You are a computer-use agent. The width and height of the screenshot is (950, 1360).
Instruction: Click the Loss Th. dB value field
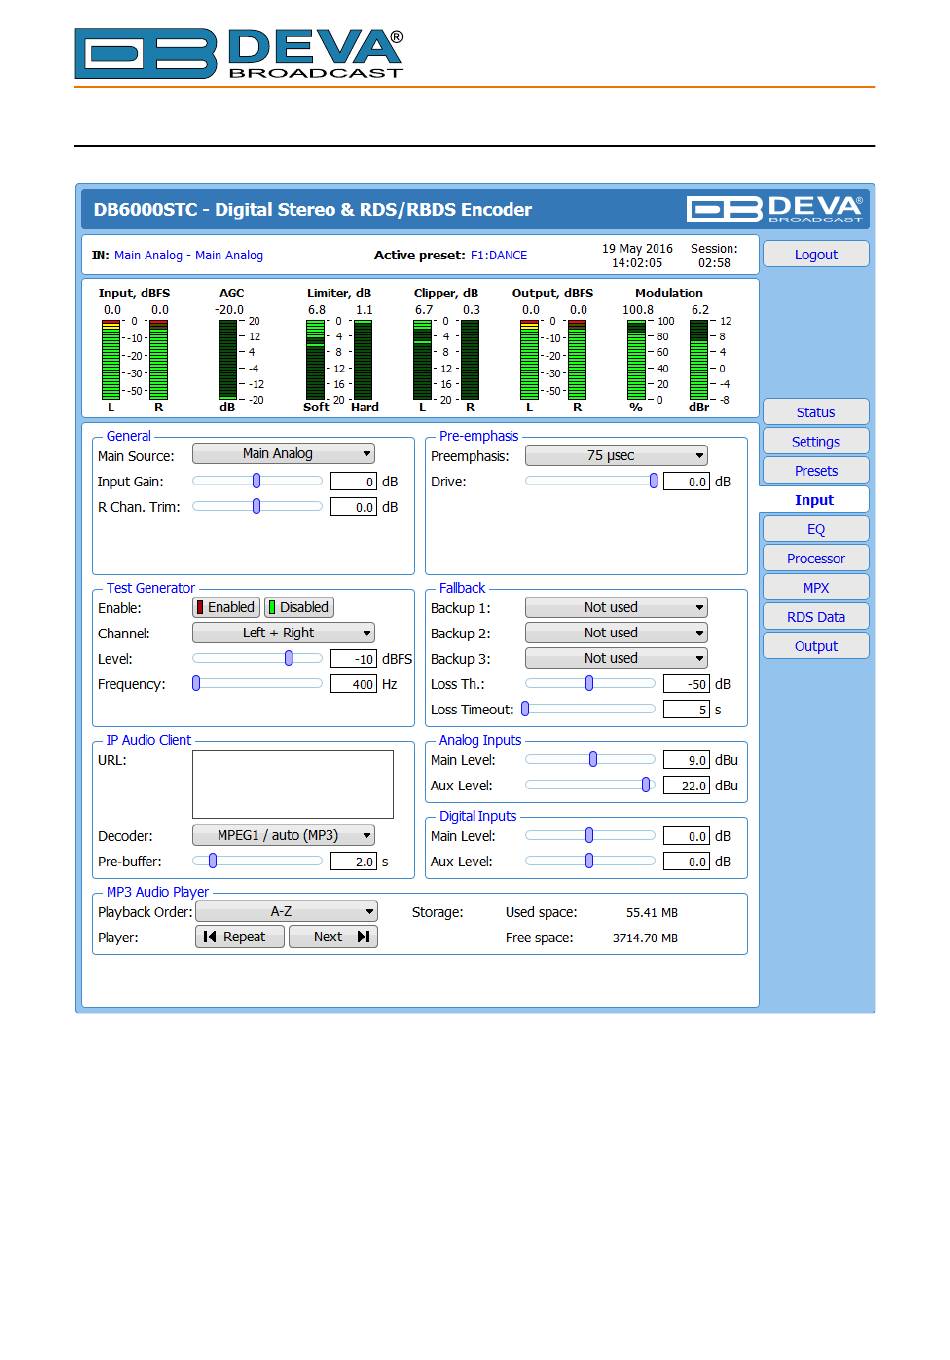(x=686, y=685)
